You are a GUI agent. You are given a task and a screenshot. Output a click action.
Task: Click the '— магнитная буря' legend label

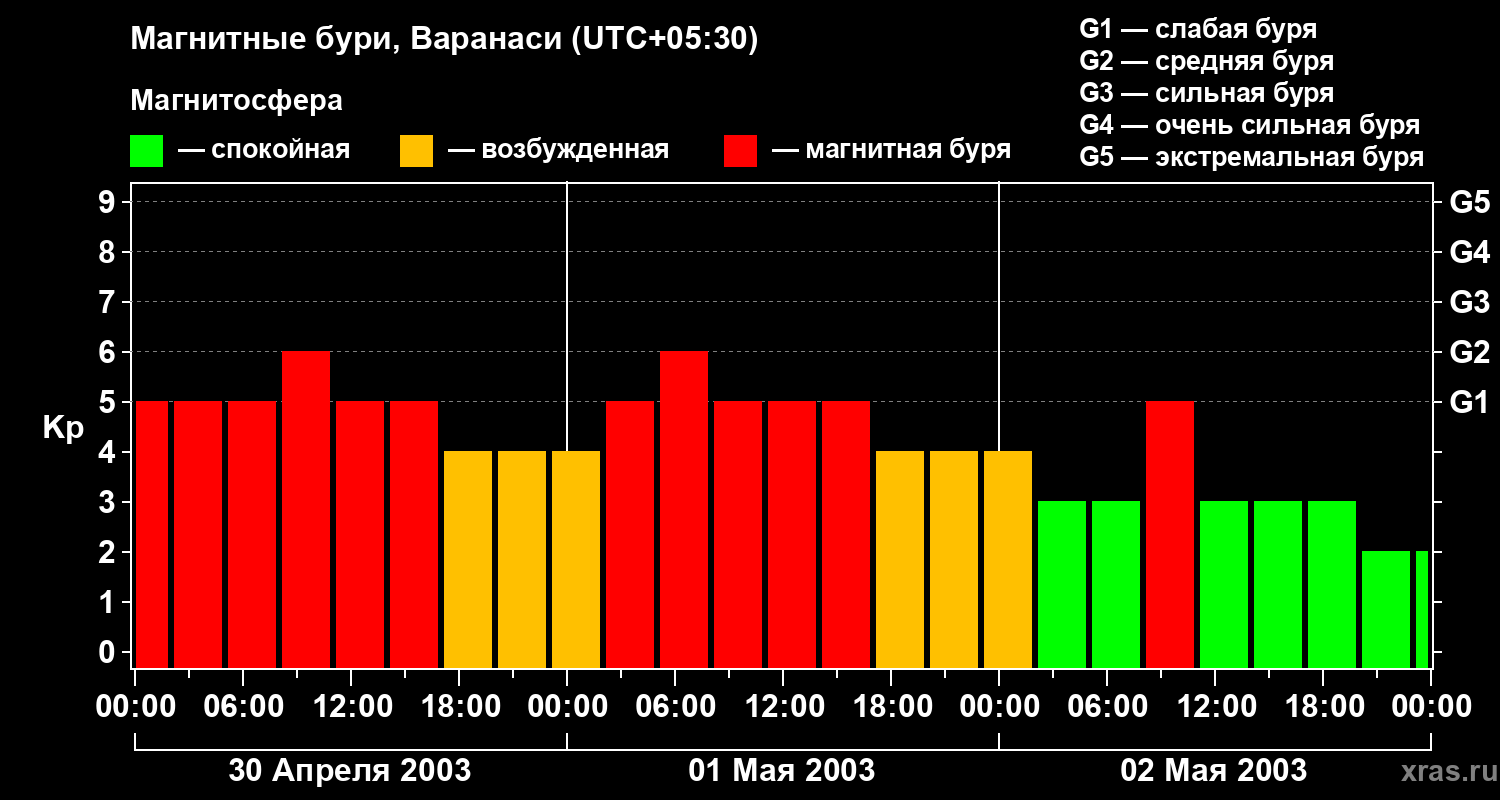(x=891, y=150)
